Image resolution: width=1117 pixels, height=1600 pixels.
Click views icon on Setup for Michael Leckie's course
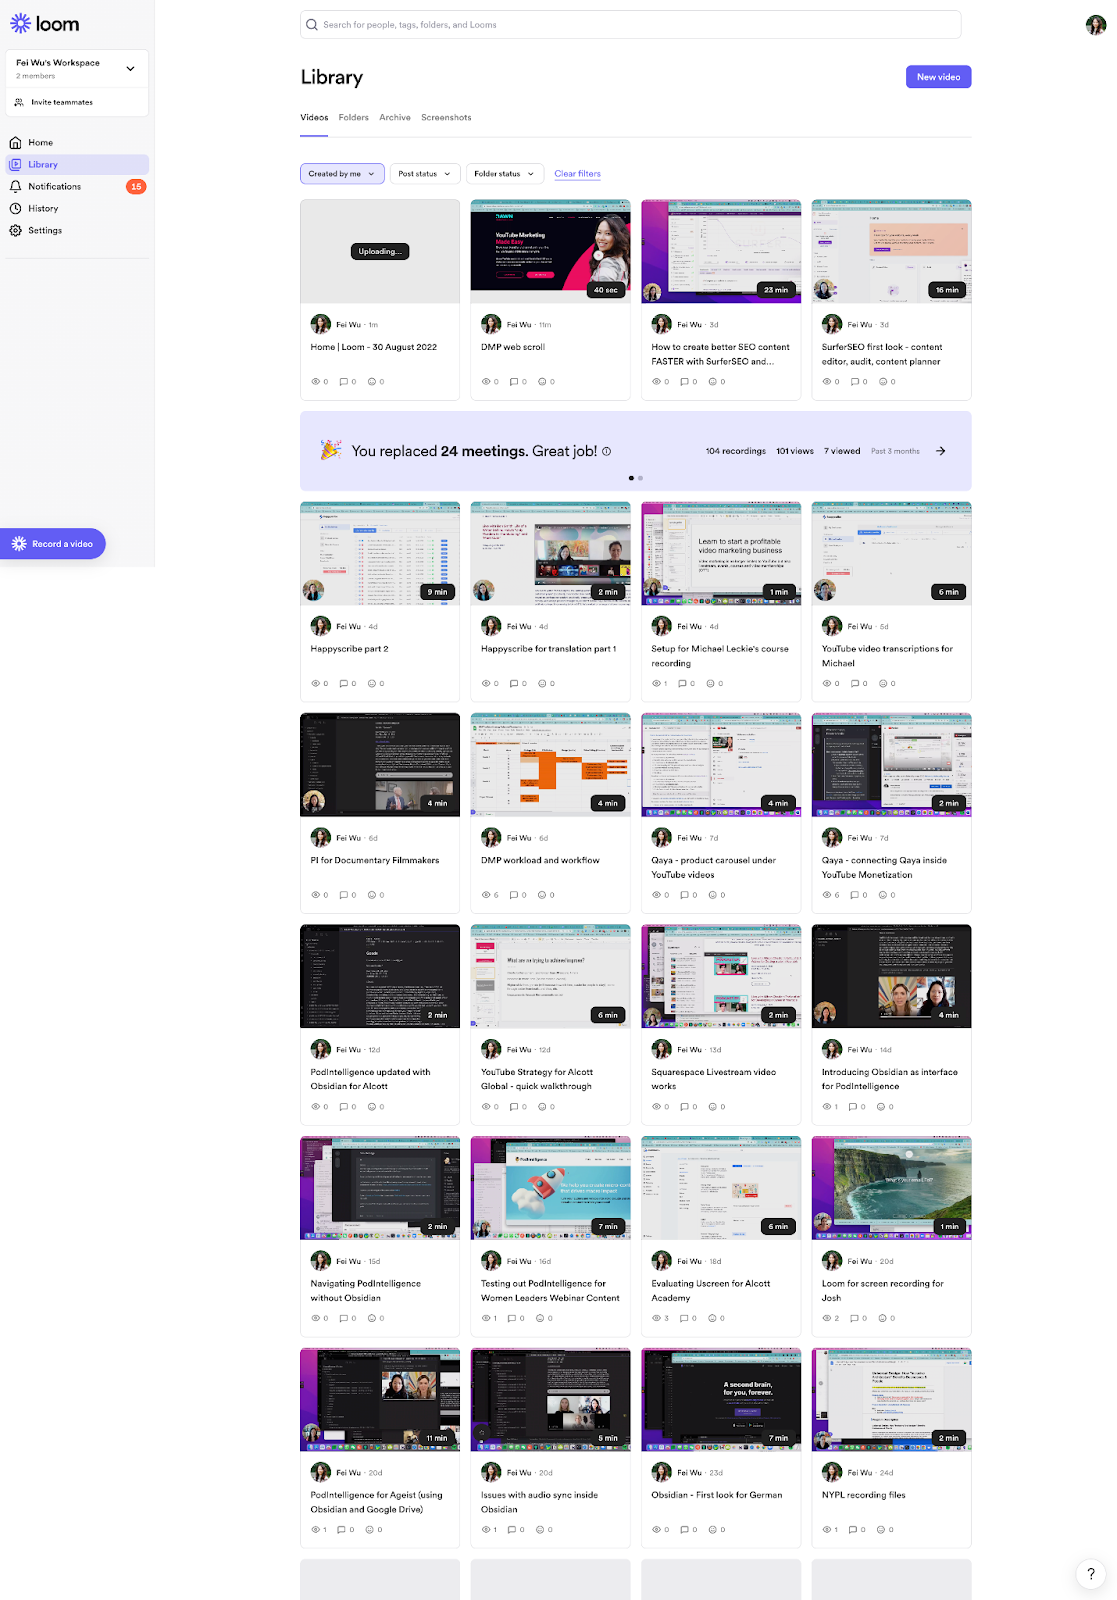(656, 684)
